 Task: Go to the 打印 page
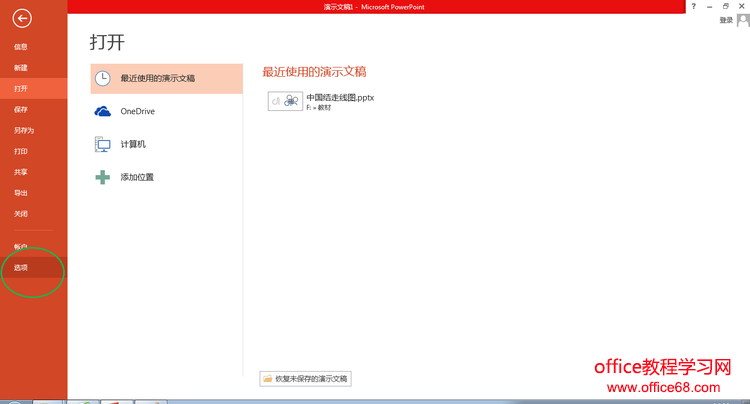(x=20, y=151)
